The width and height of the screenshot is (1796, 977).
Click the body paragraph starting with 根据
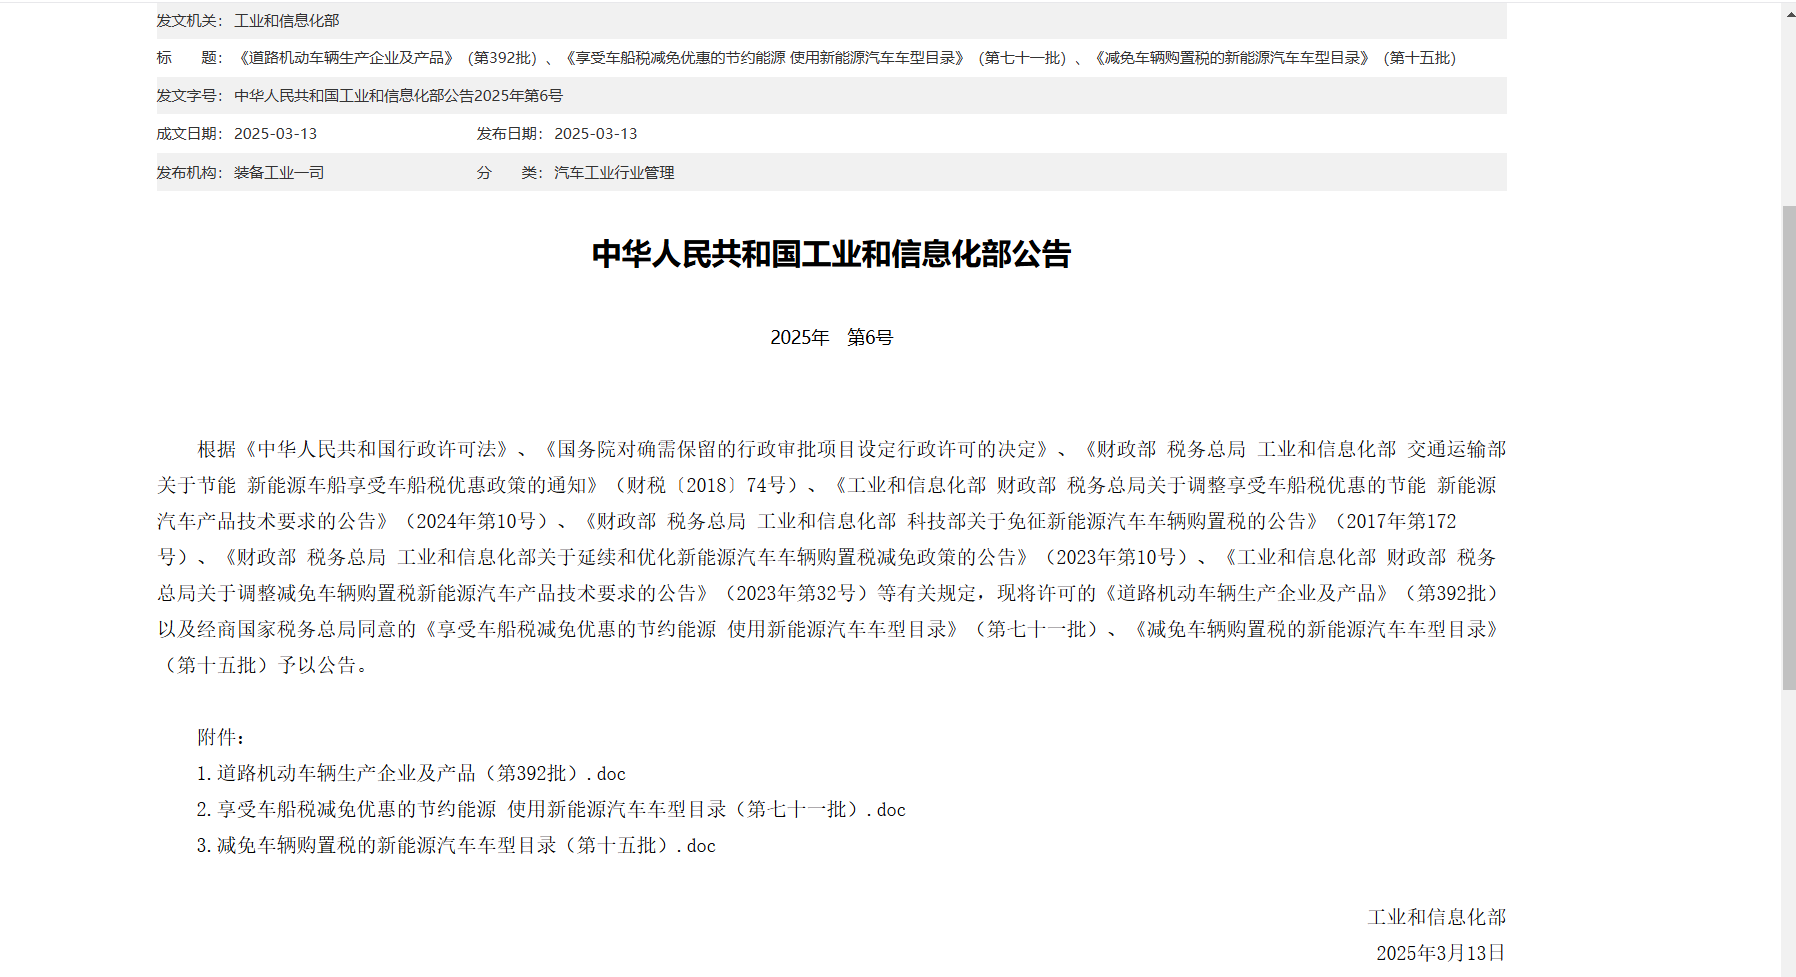coord(831,557)
